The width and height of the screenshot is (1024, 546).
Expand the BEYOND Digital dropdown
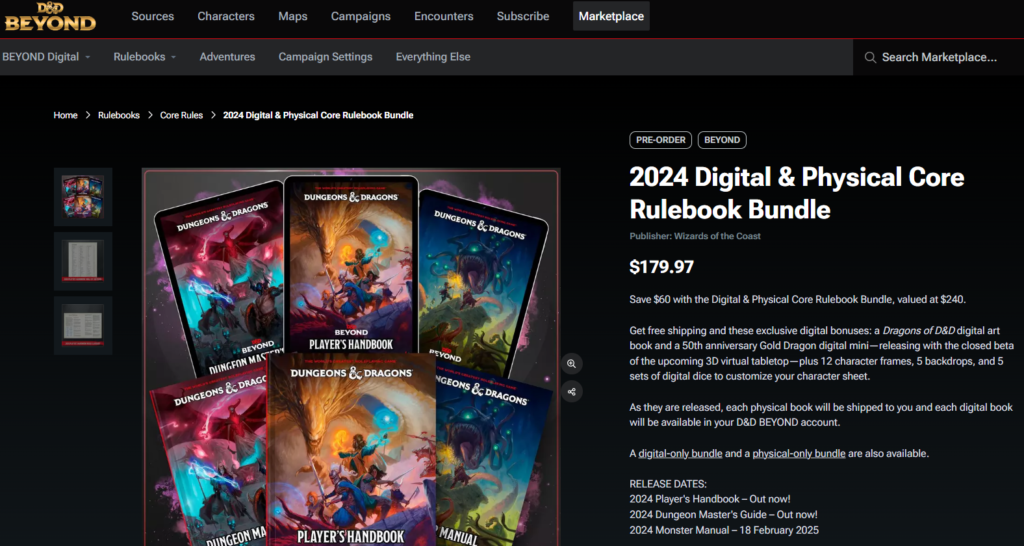(x=46, y=57)
